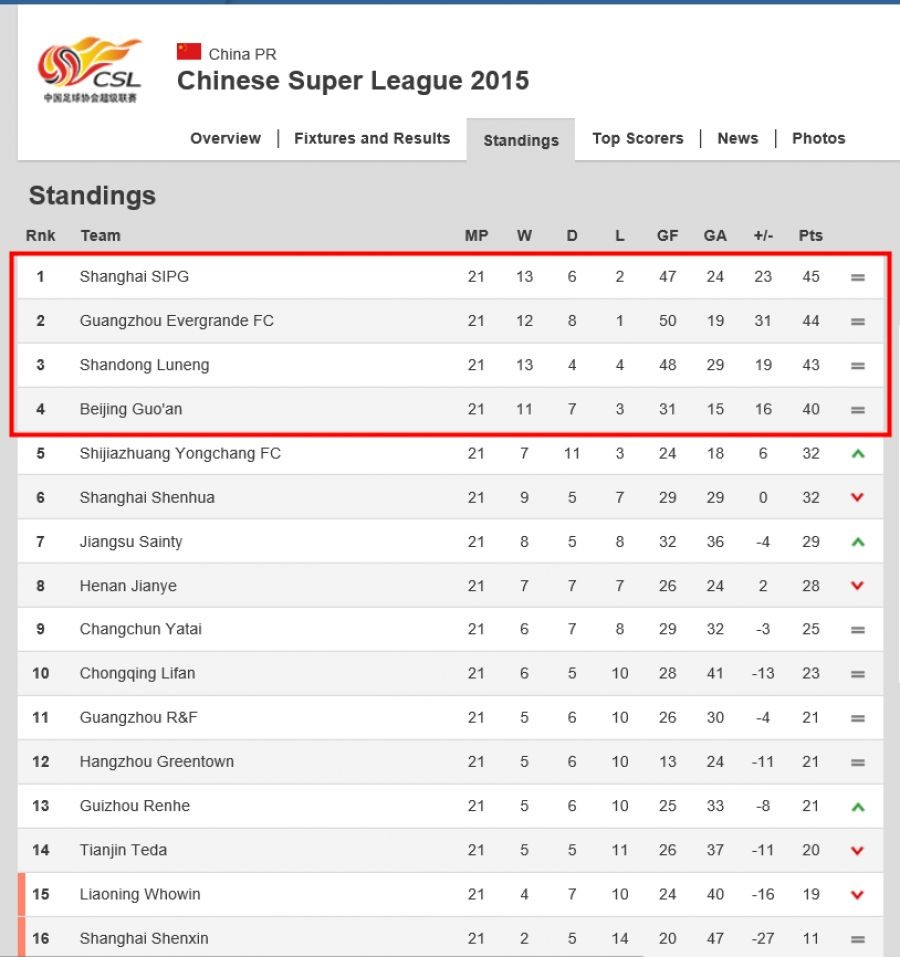The height and width of the screenshot is (957, 900).
Task: Click green up arrow for Shijiazhuang Yongchang FC
Action: click(857, 454)
